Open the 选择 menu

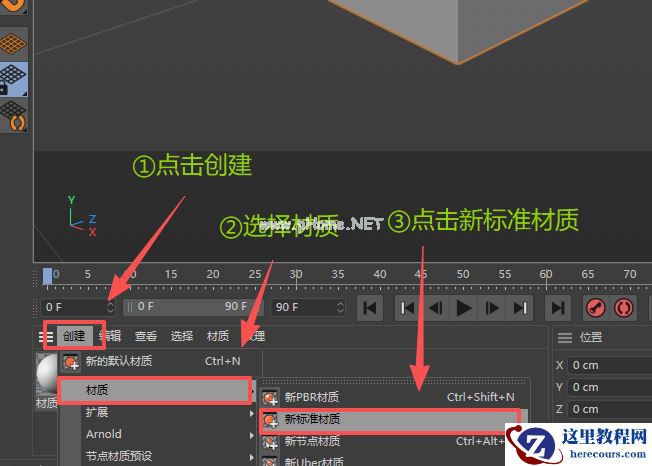coord(182,336)
